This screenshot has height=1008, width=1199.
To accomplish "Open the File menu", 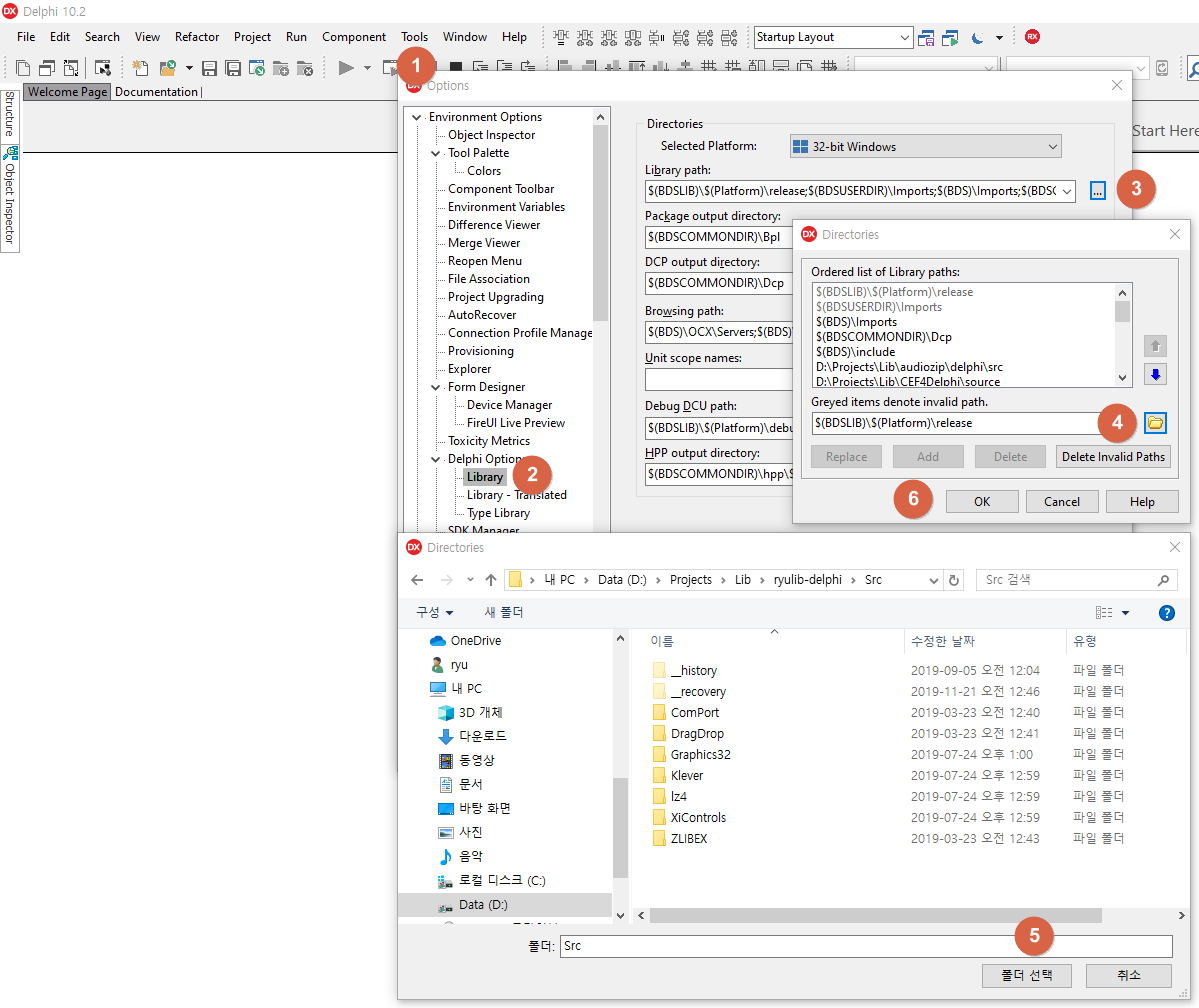I will point(26,37).
